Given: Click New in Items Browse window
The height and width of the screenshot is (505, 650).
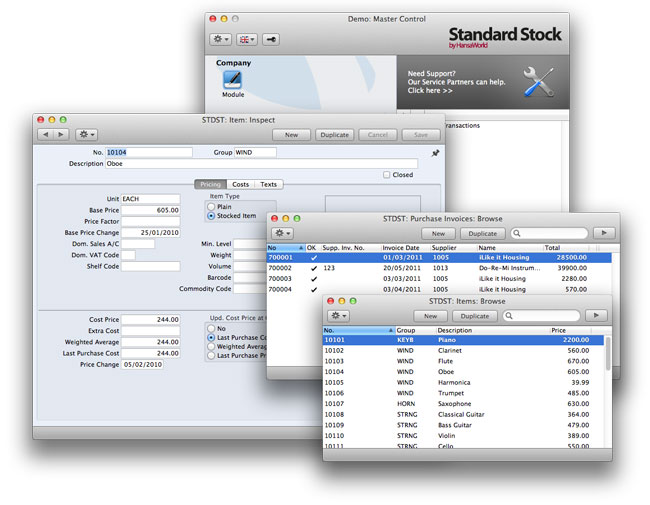Looking at the screenshot, I should pyautogui.click(x=430, y=316).
